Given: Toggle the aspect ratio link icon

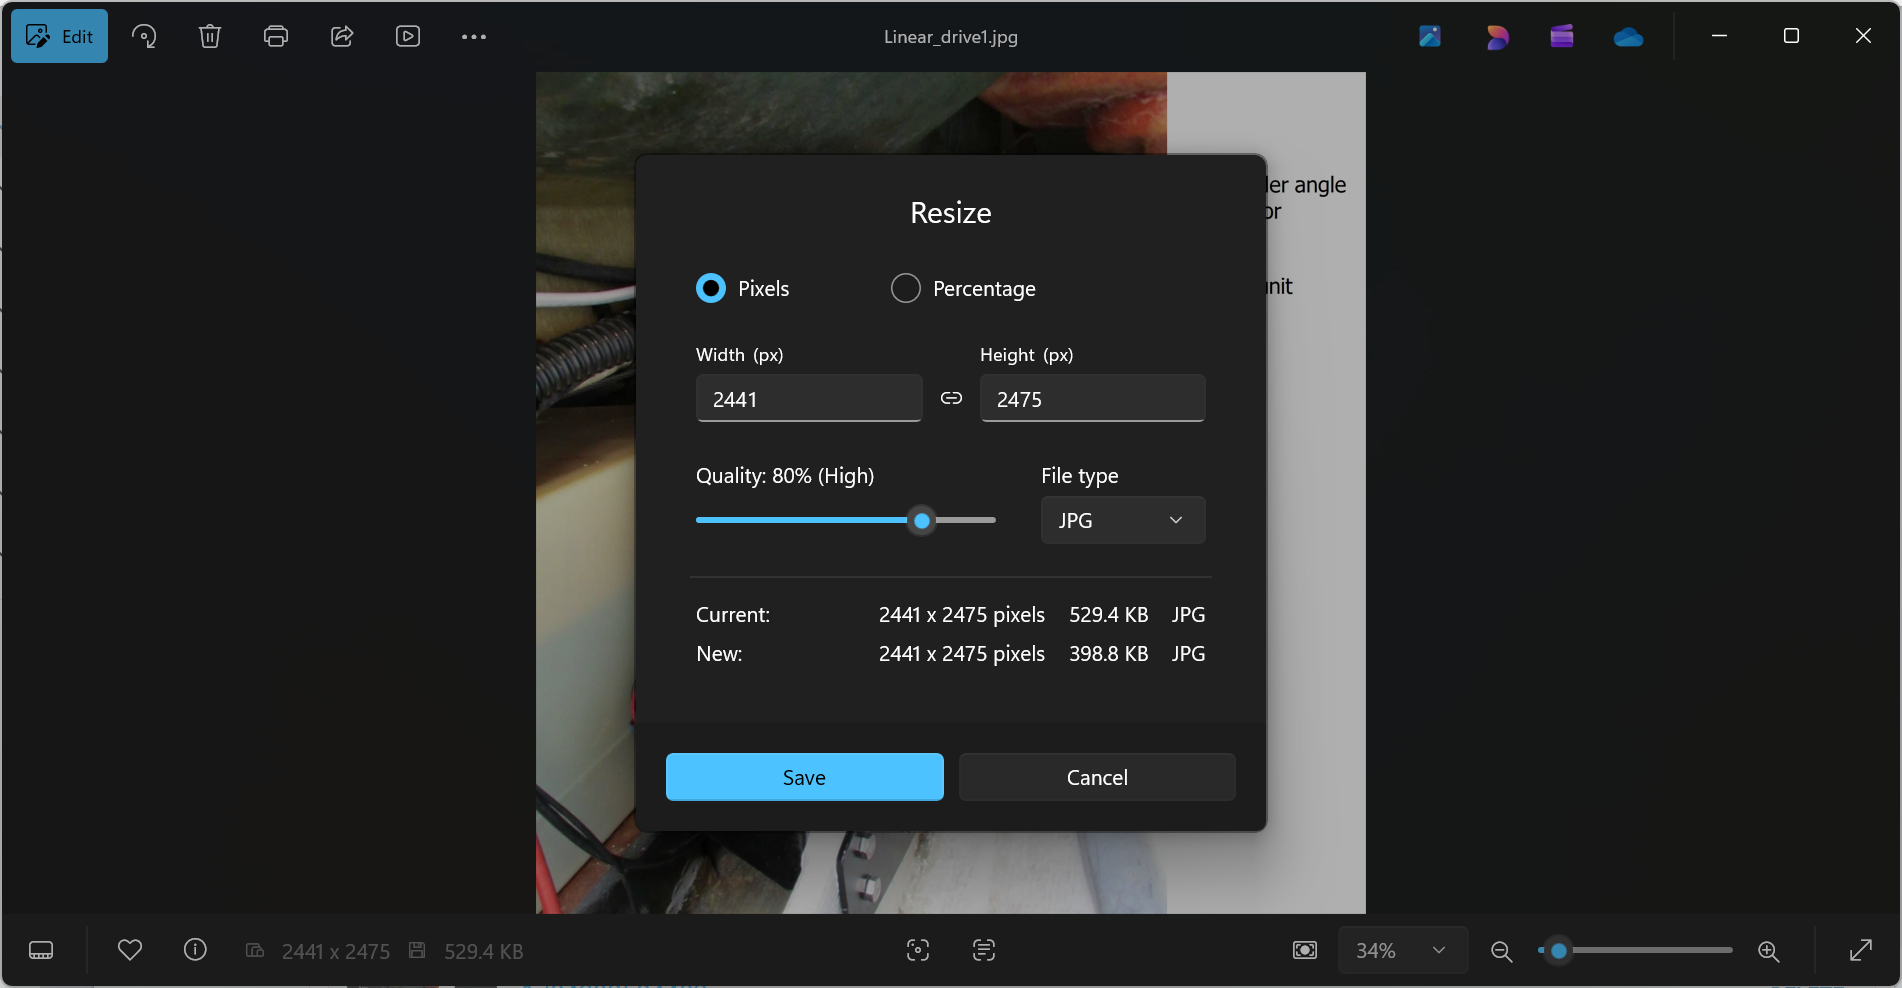Looking at the screenshot, I should pyautogui.click(x=951, y=398).
